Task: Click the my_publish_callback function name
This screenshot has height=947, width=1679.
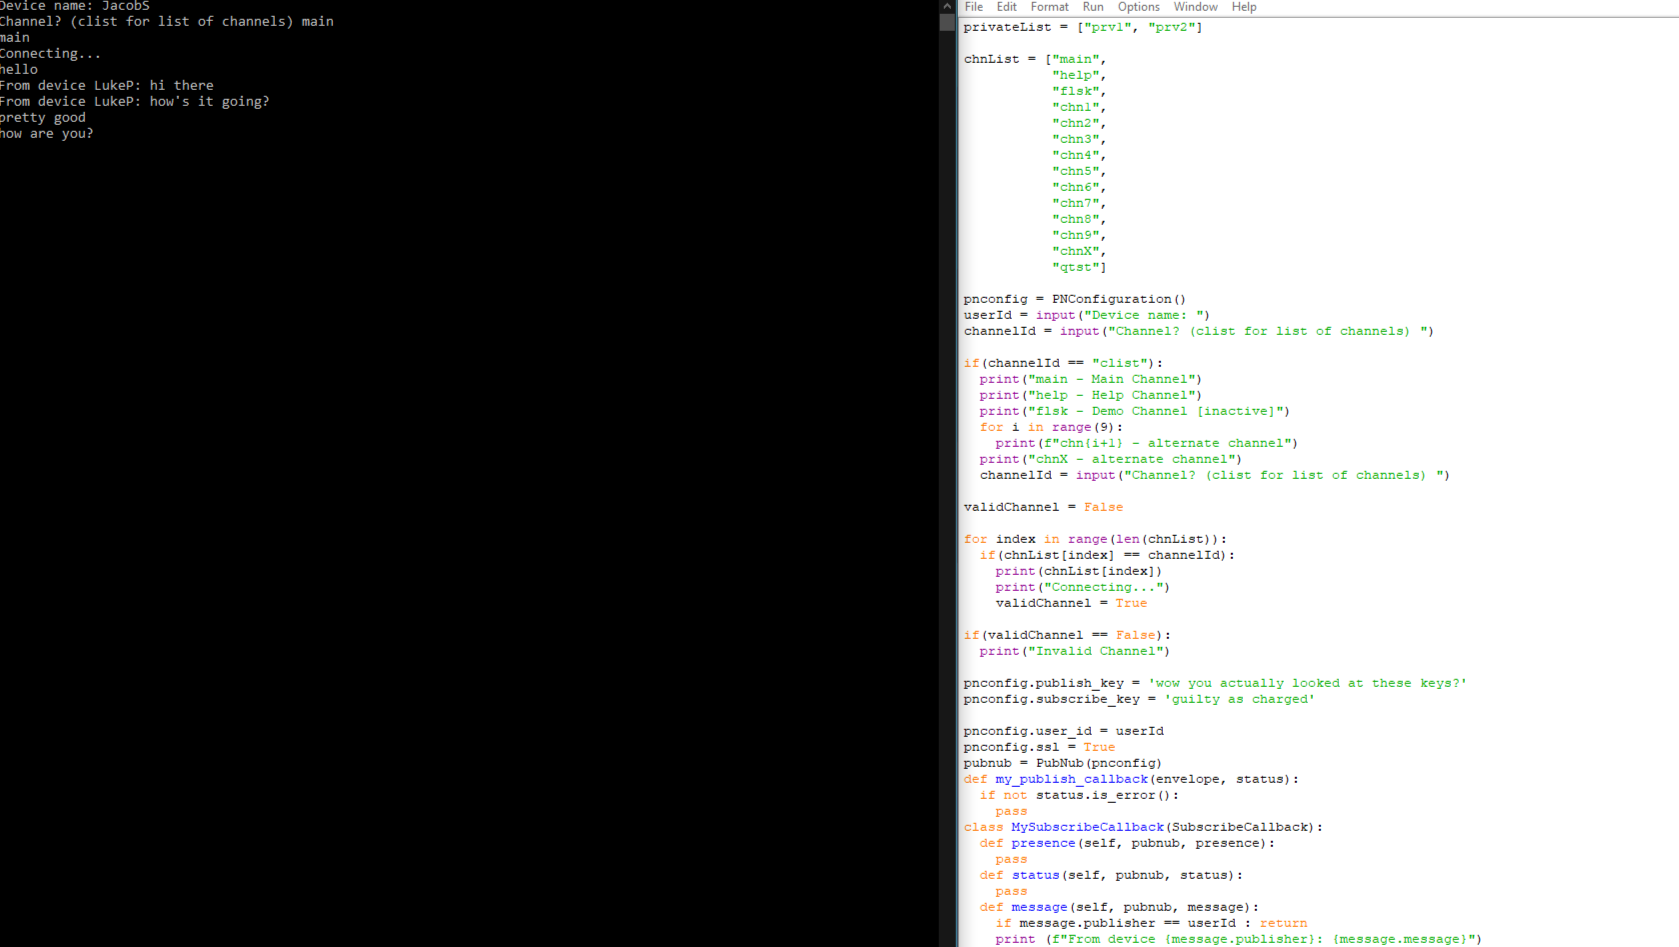Action: [x=1071, y=779]
